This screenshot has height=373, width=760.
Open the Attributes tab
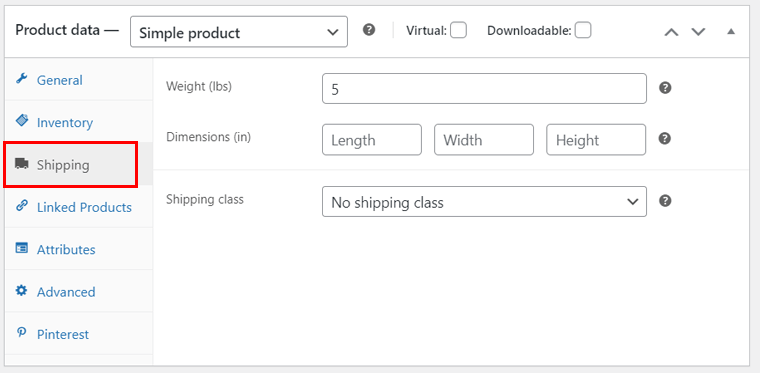[x=79, y=249]
